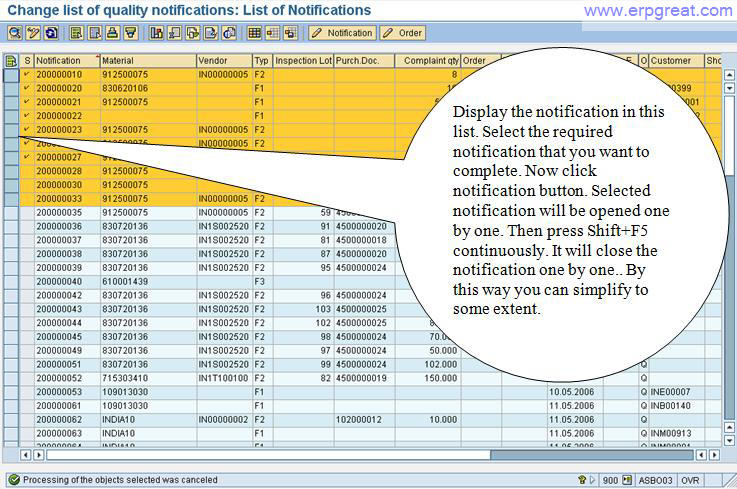The height and width of the screenshot is (489, 737).
Task: Click ASBO03 in the status bar
Action: coord(655,480)
